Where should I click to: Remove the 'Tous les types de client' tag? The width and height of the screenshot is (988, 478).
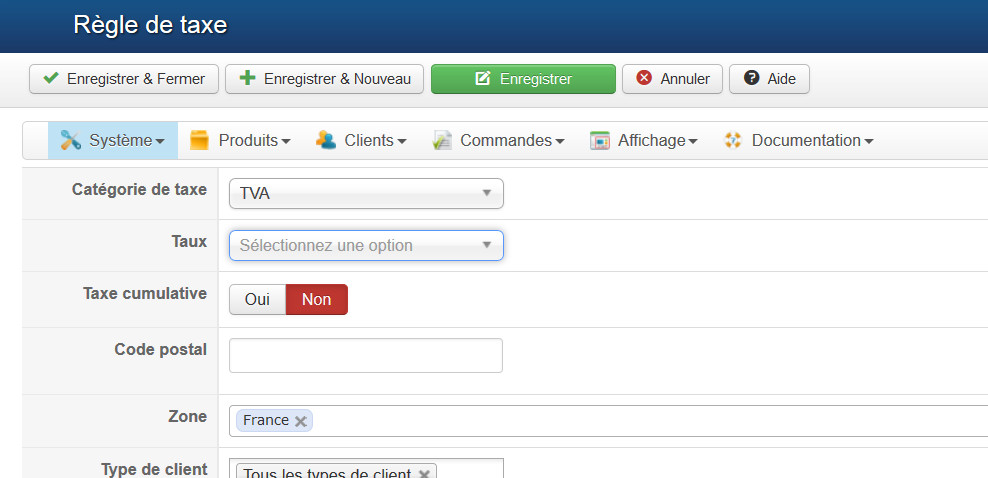tap(423, 474)
